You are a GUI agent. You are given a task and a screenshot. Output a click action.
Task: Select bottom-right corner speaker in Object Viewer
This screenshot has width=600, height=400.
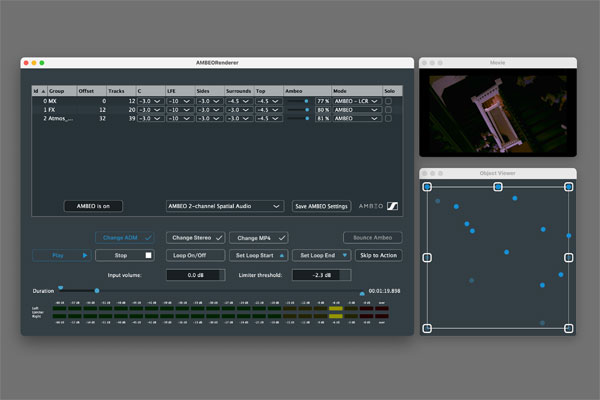pyautogui.click(x=569, y=328)
